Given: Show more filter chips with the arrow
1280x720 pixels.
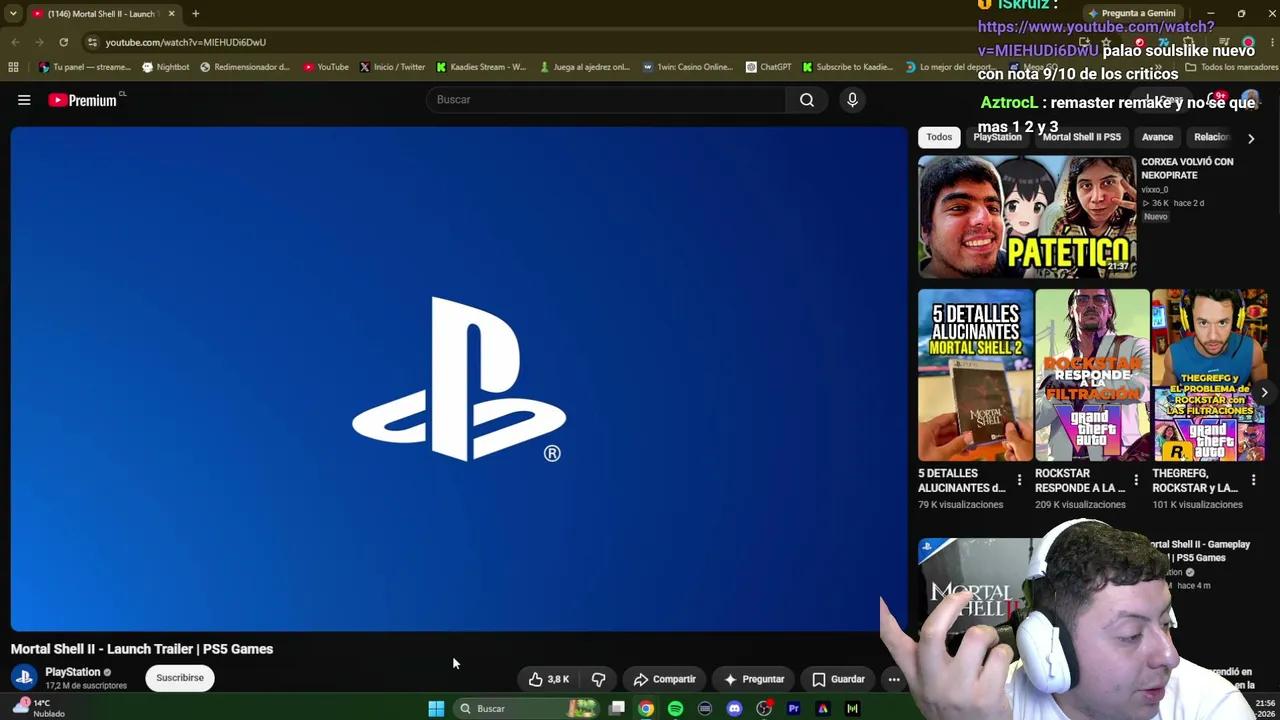Looking at the screenshot, I should click(x=1250, y=138).
